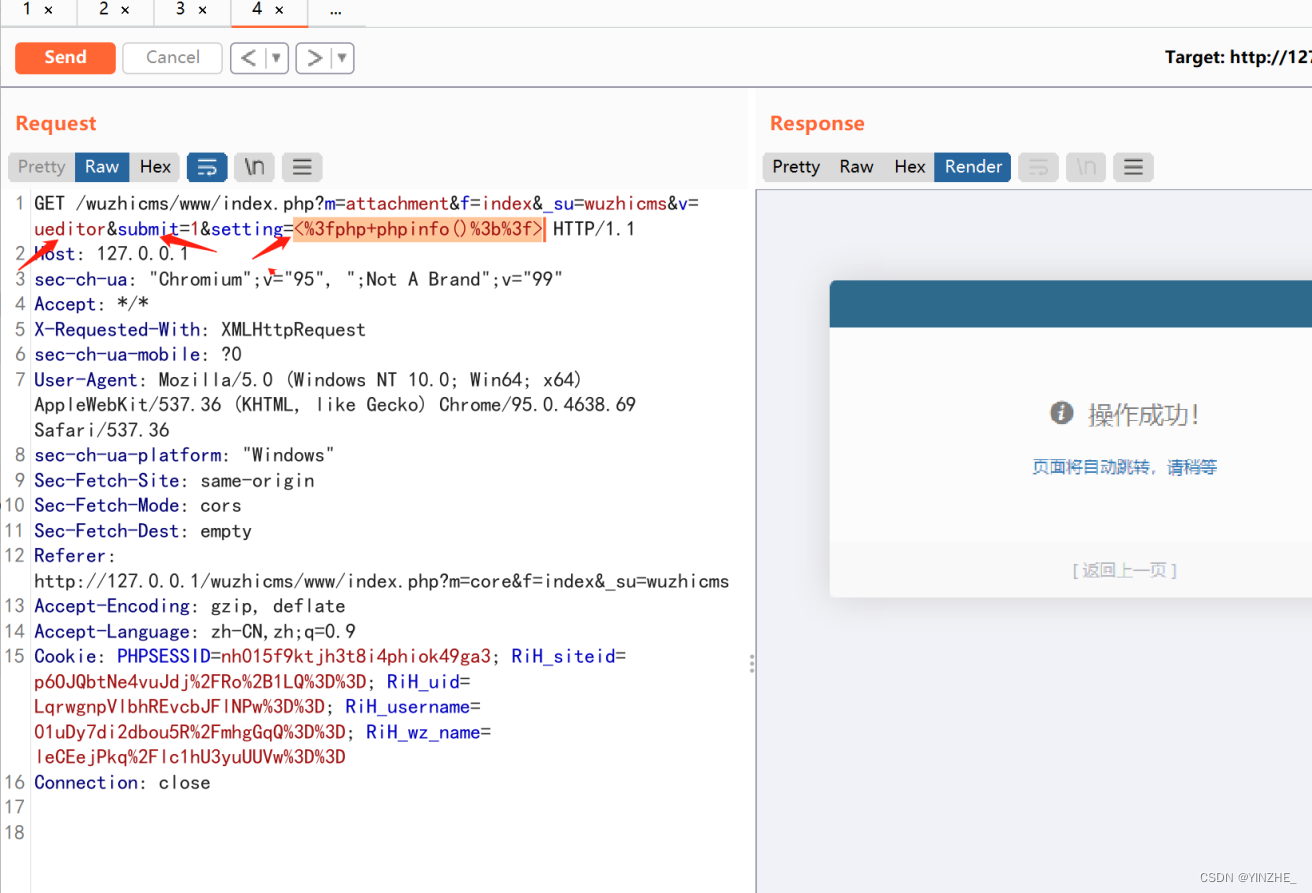Click the orange Send button
1312x893 pixels.
65,57
